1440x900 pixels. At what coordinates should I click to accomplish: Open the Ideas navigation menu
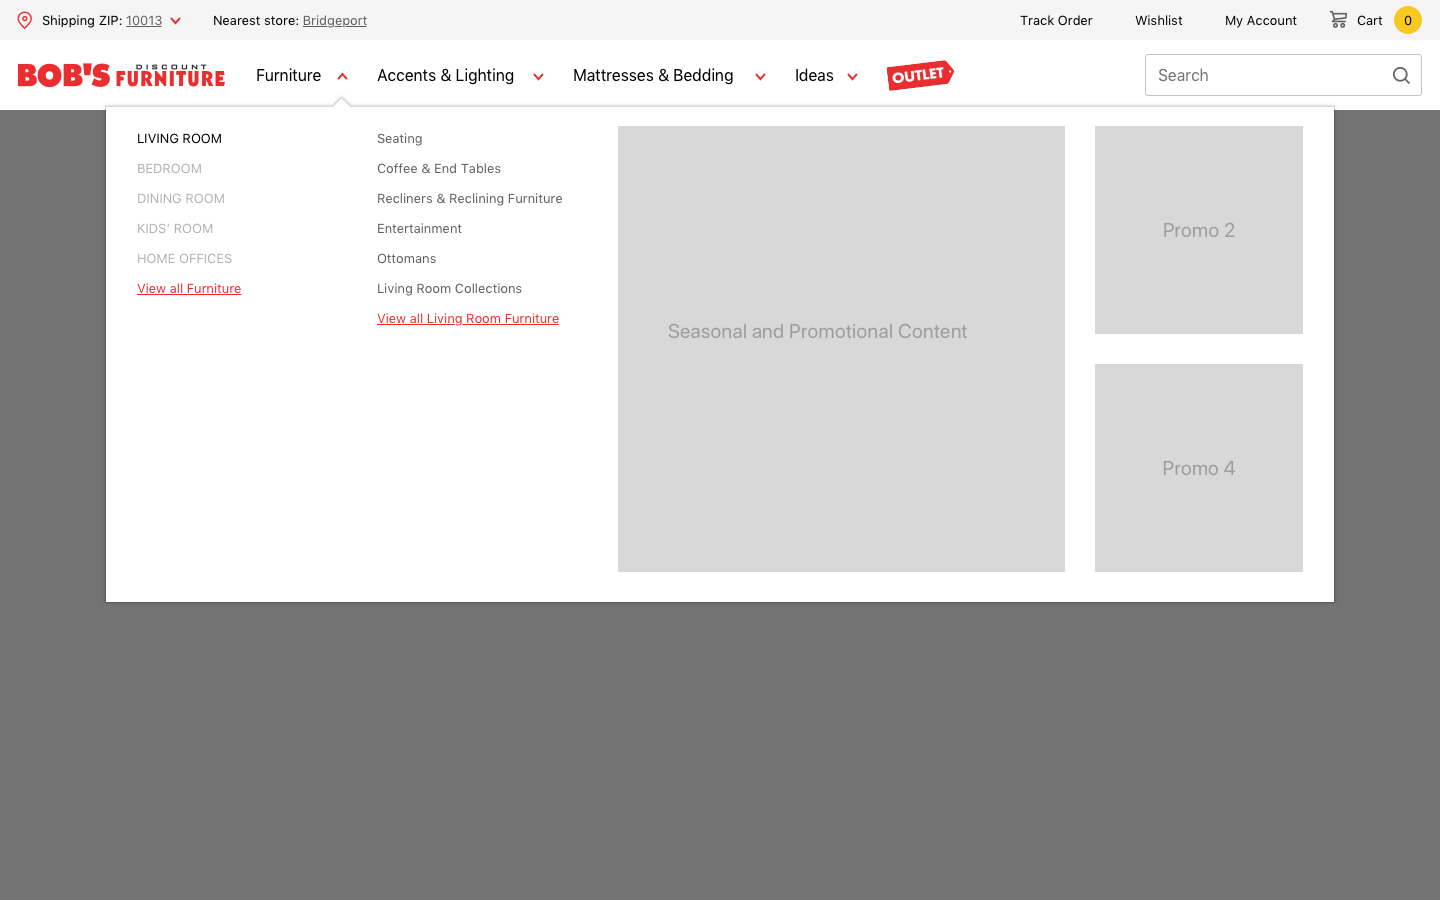pyautogui.click(x=814, y=75)
